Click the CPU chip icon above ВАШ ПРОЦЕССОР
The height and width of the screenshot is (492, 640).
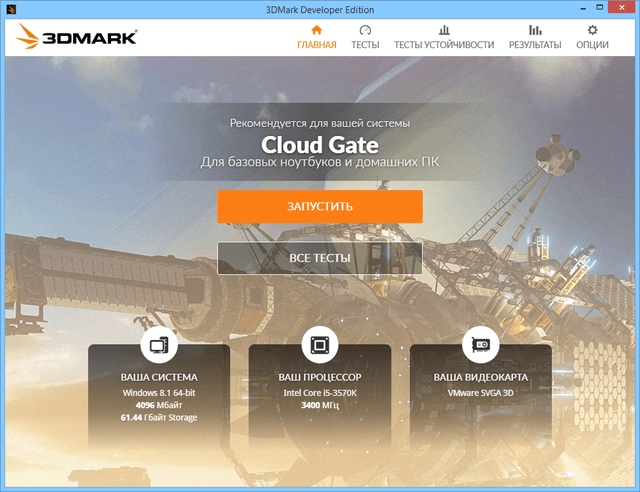[x=319, y=345]
